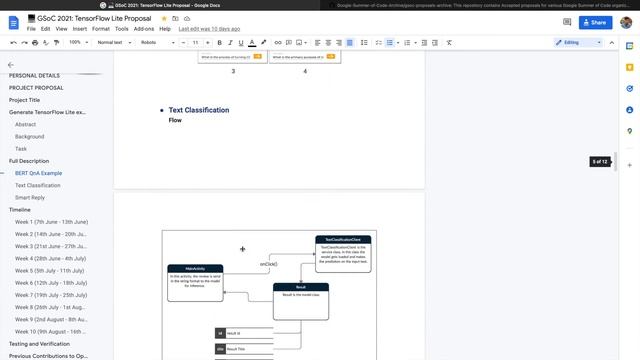Toggle the bulleted list
The width and height of the screenshot is (640, 360).
(x=389, y=42)
